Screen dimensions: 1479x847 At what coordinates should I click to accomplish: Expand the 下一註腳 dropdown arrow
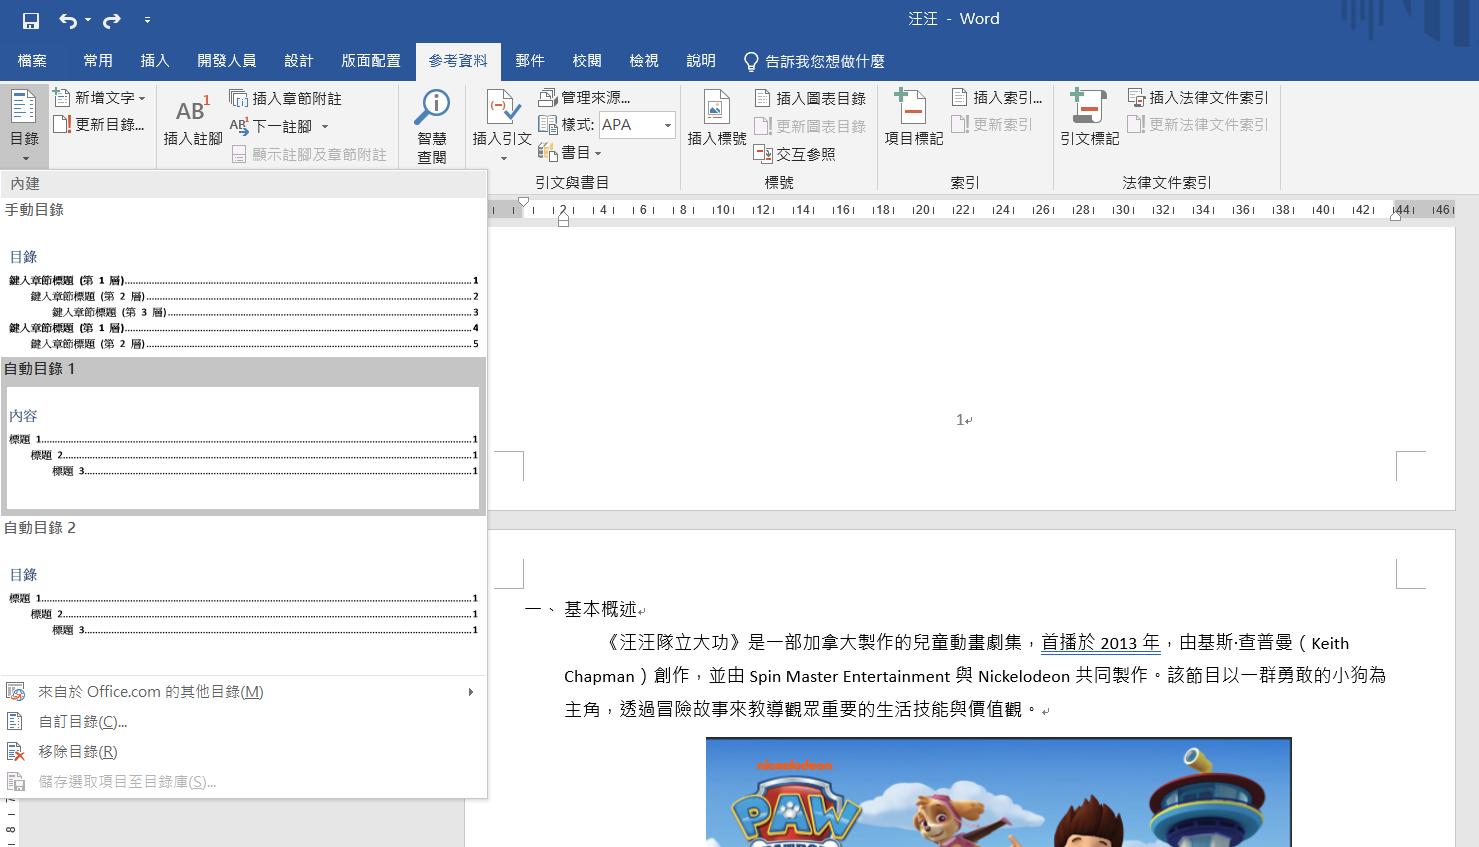point(325,127)
